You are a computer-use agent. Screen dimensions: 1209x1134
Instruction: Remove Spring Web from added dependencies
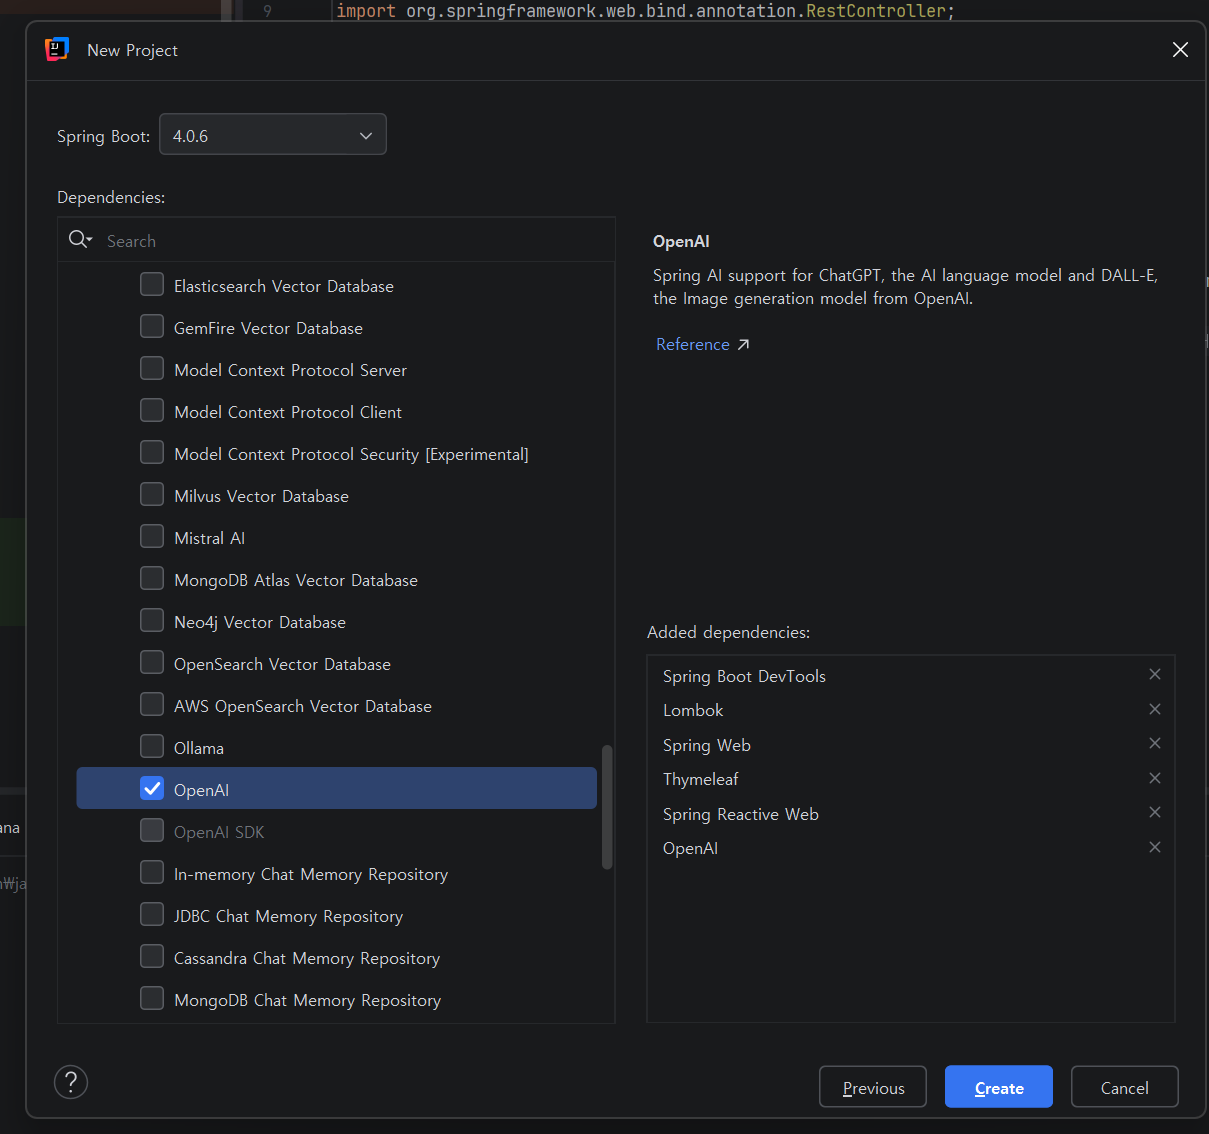coord(1155,743)
